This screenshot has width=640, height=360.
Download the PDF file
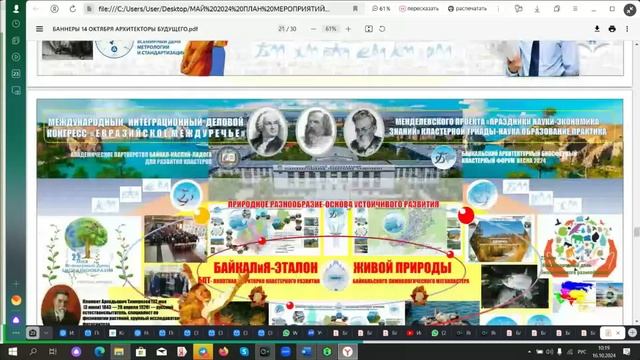pyautogui.click(x=597, y=29)
